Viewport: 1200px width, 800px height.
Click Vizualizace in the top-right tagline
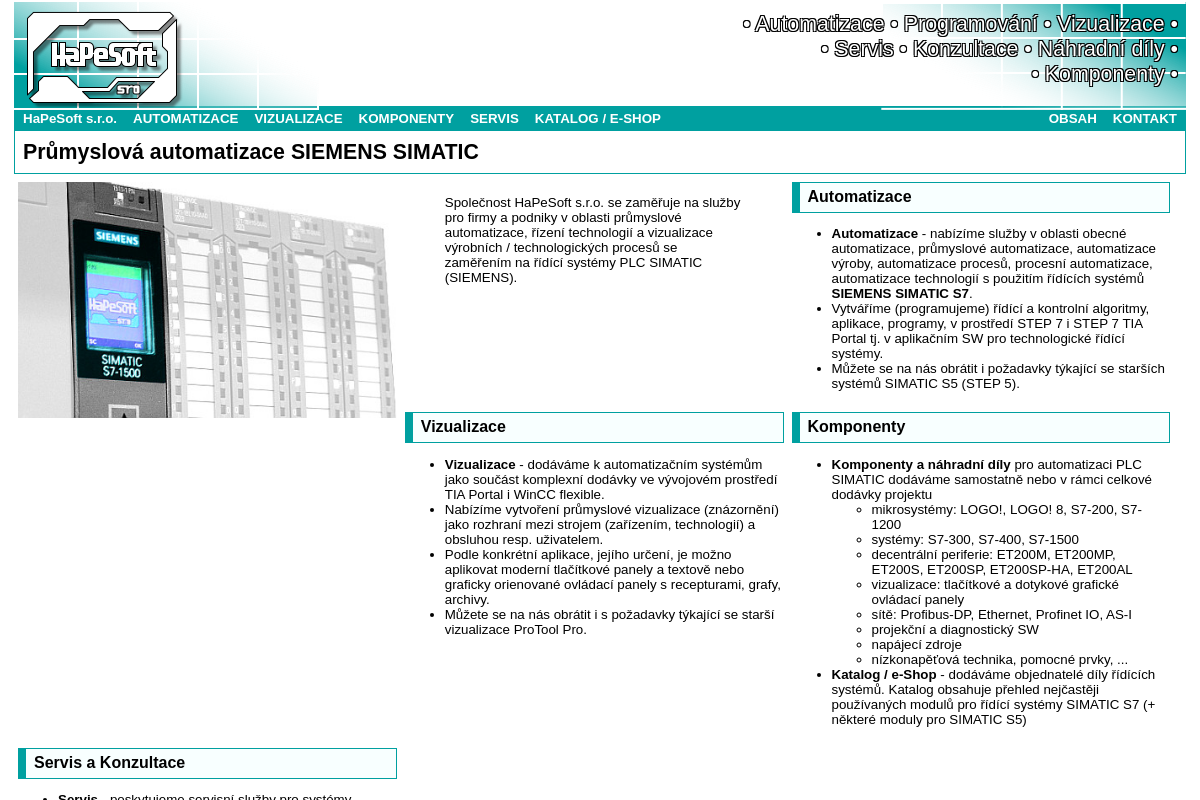pyautogui.click(x=1110, y=24)
